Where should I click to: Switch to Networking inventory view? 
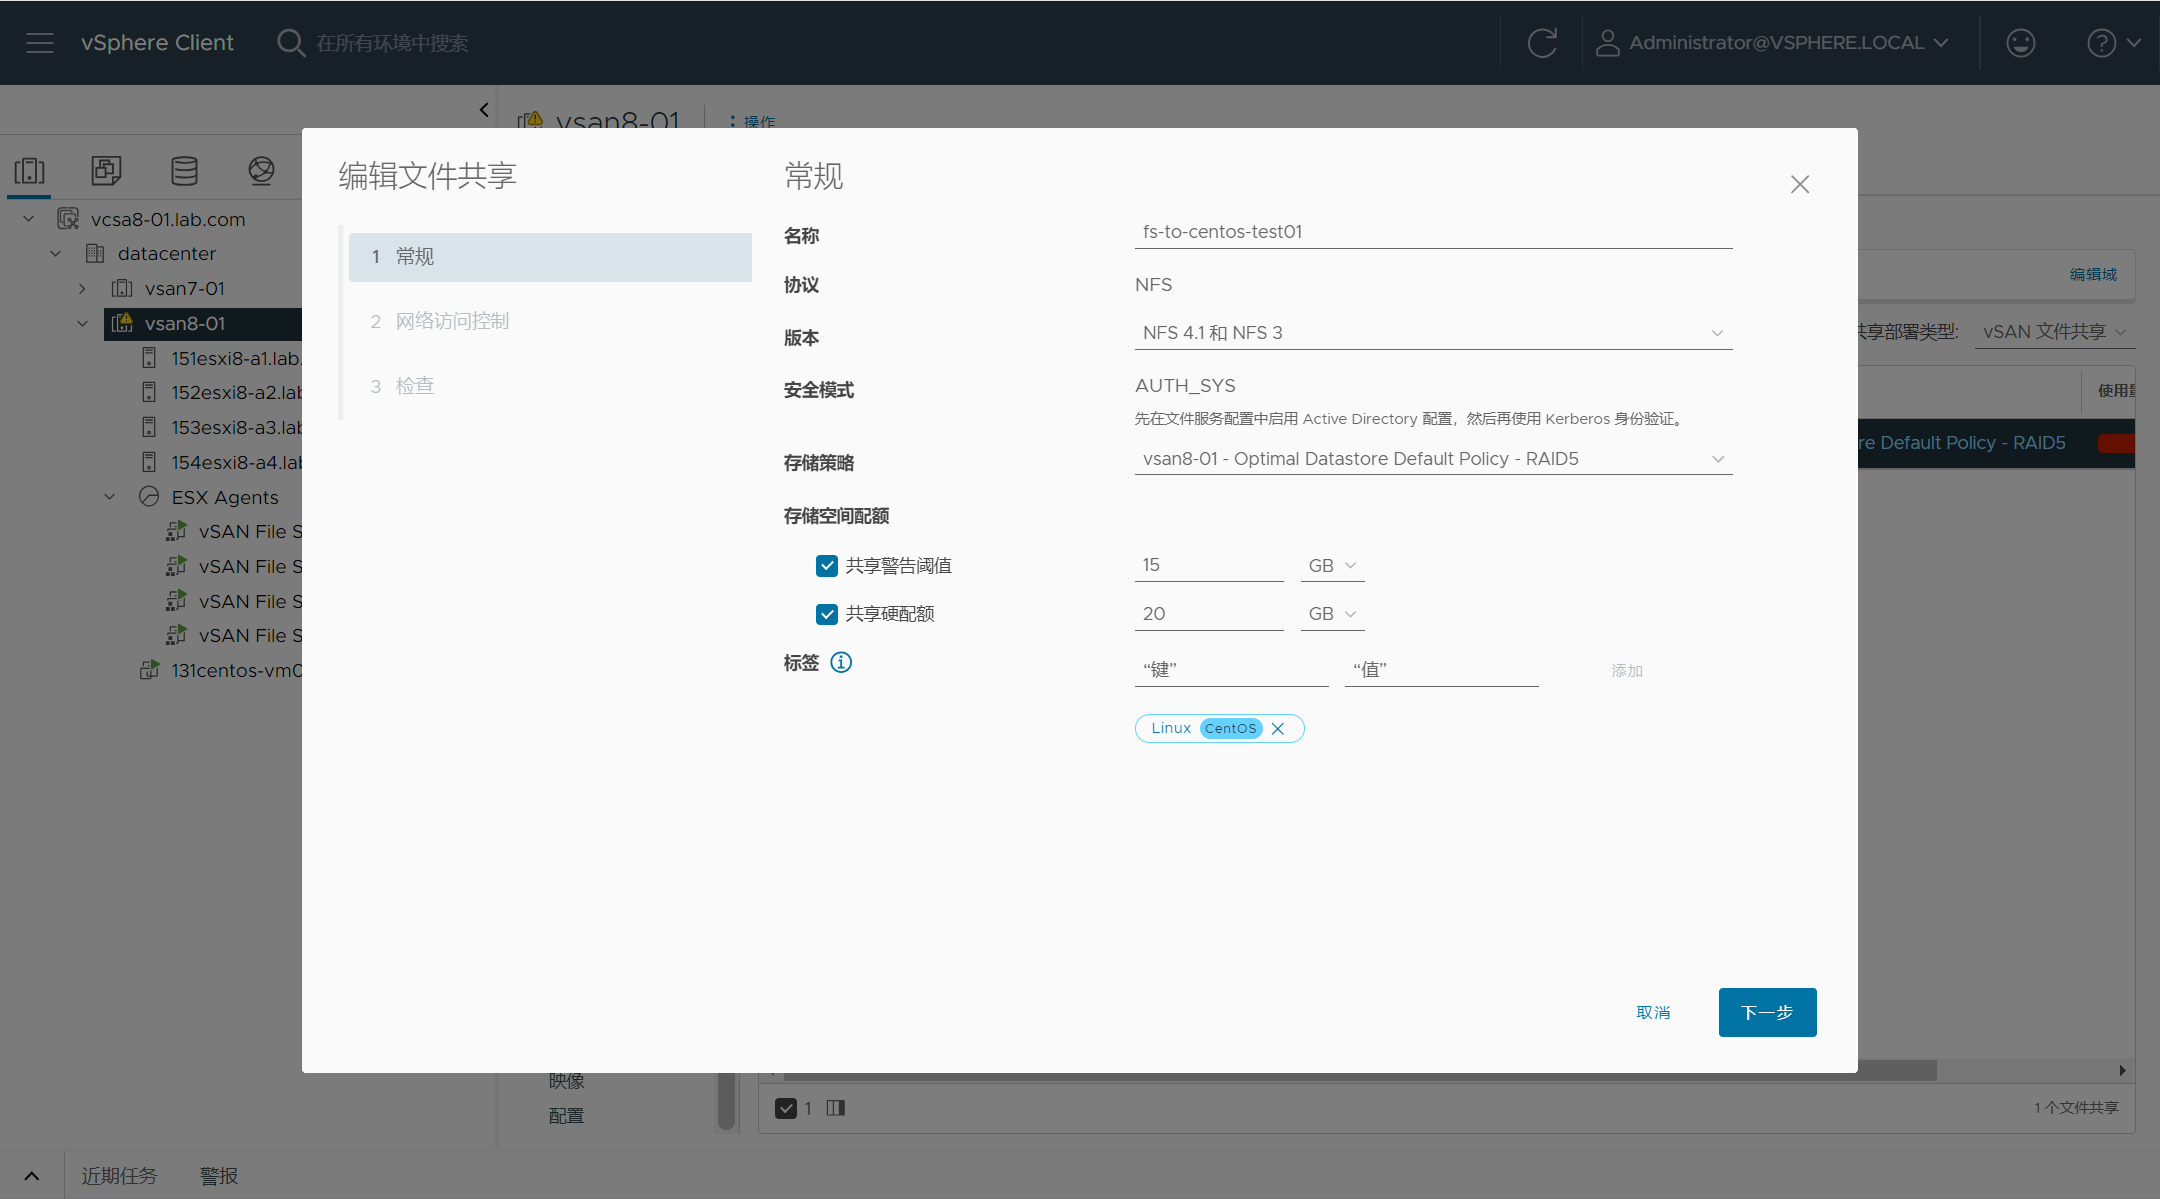point(261,171)
